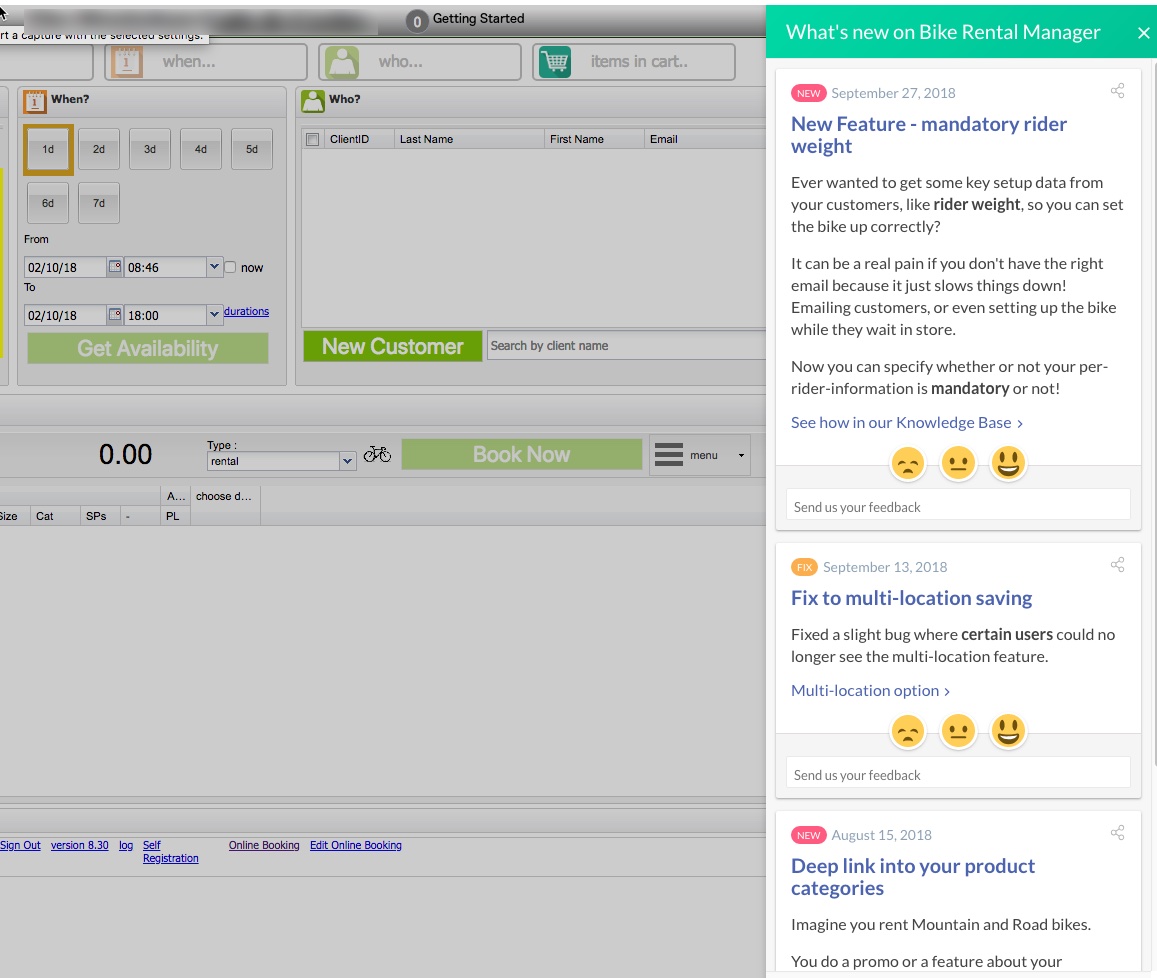Click the From date field 02/10/18

(65, 267)
